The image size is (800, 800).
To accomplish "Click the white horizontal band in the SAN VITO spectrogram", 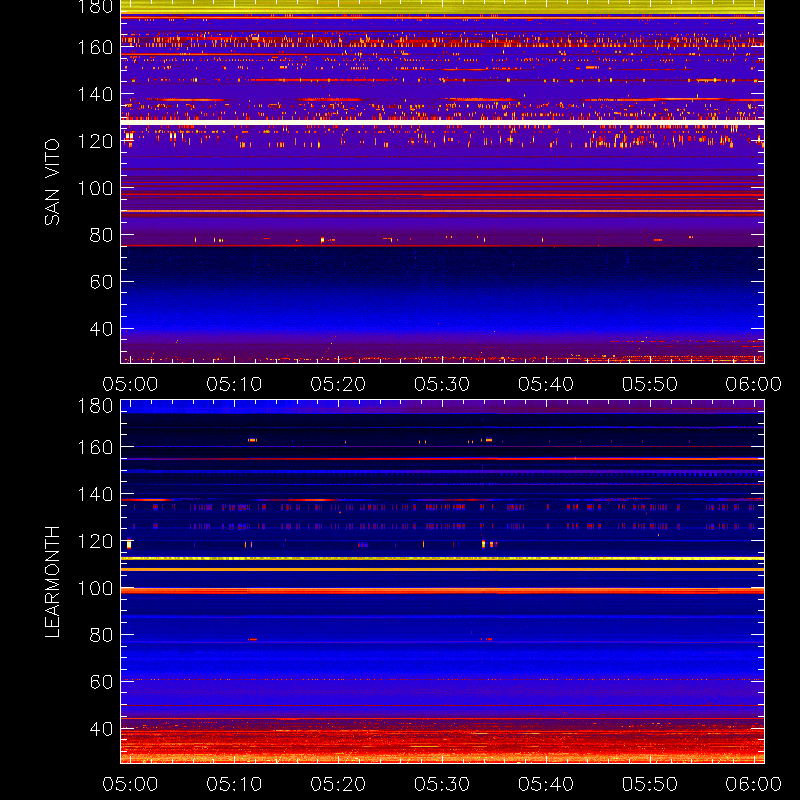I will 442,122.
